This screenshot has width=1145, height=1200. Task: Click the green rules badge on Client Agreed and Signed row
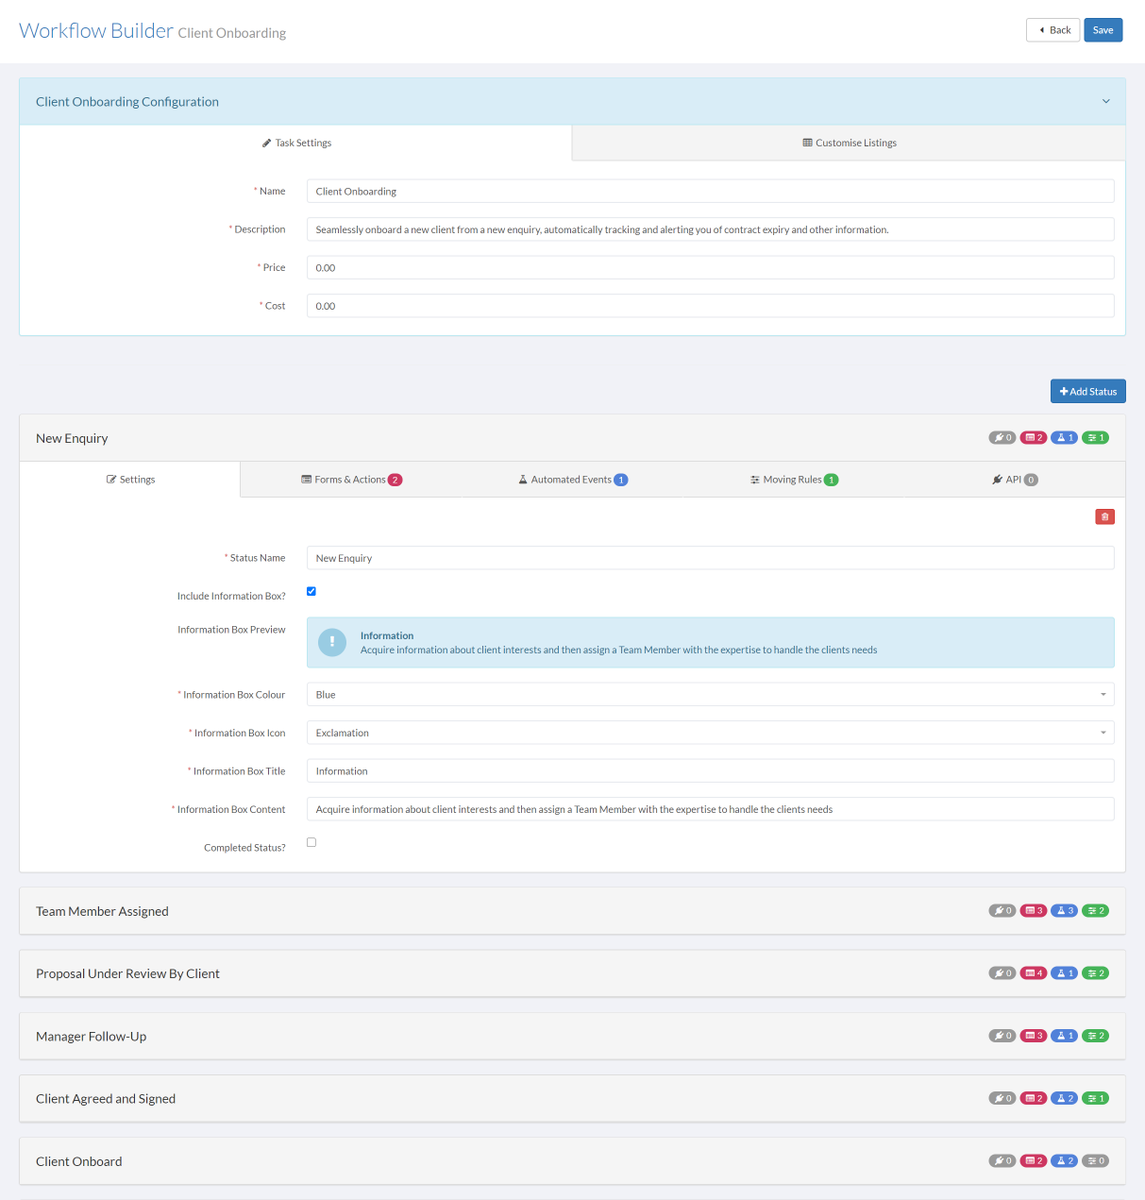[1095, 1098]
